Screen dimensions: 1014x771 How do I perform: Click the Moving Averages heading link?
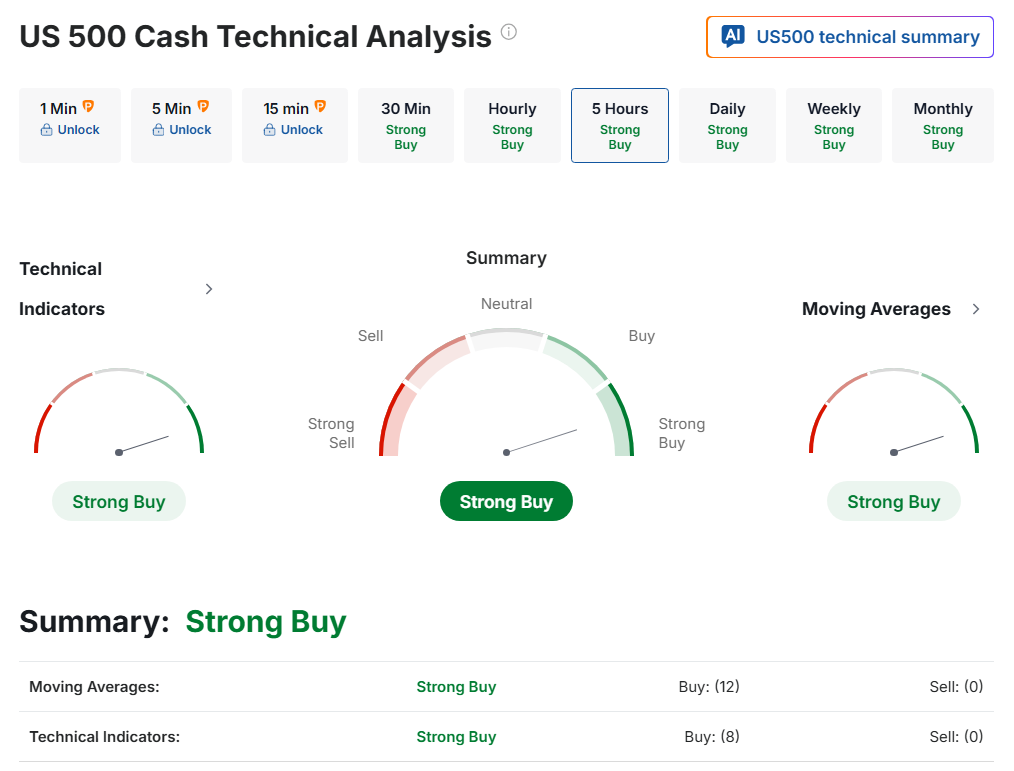876,309
